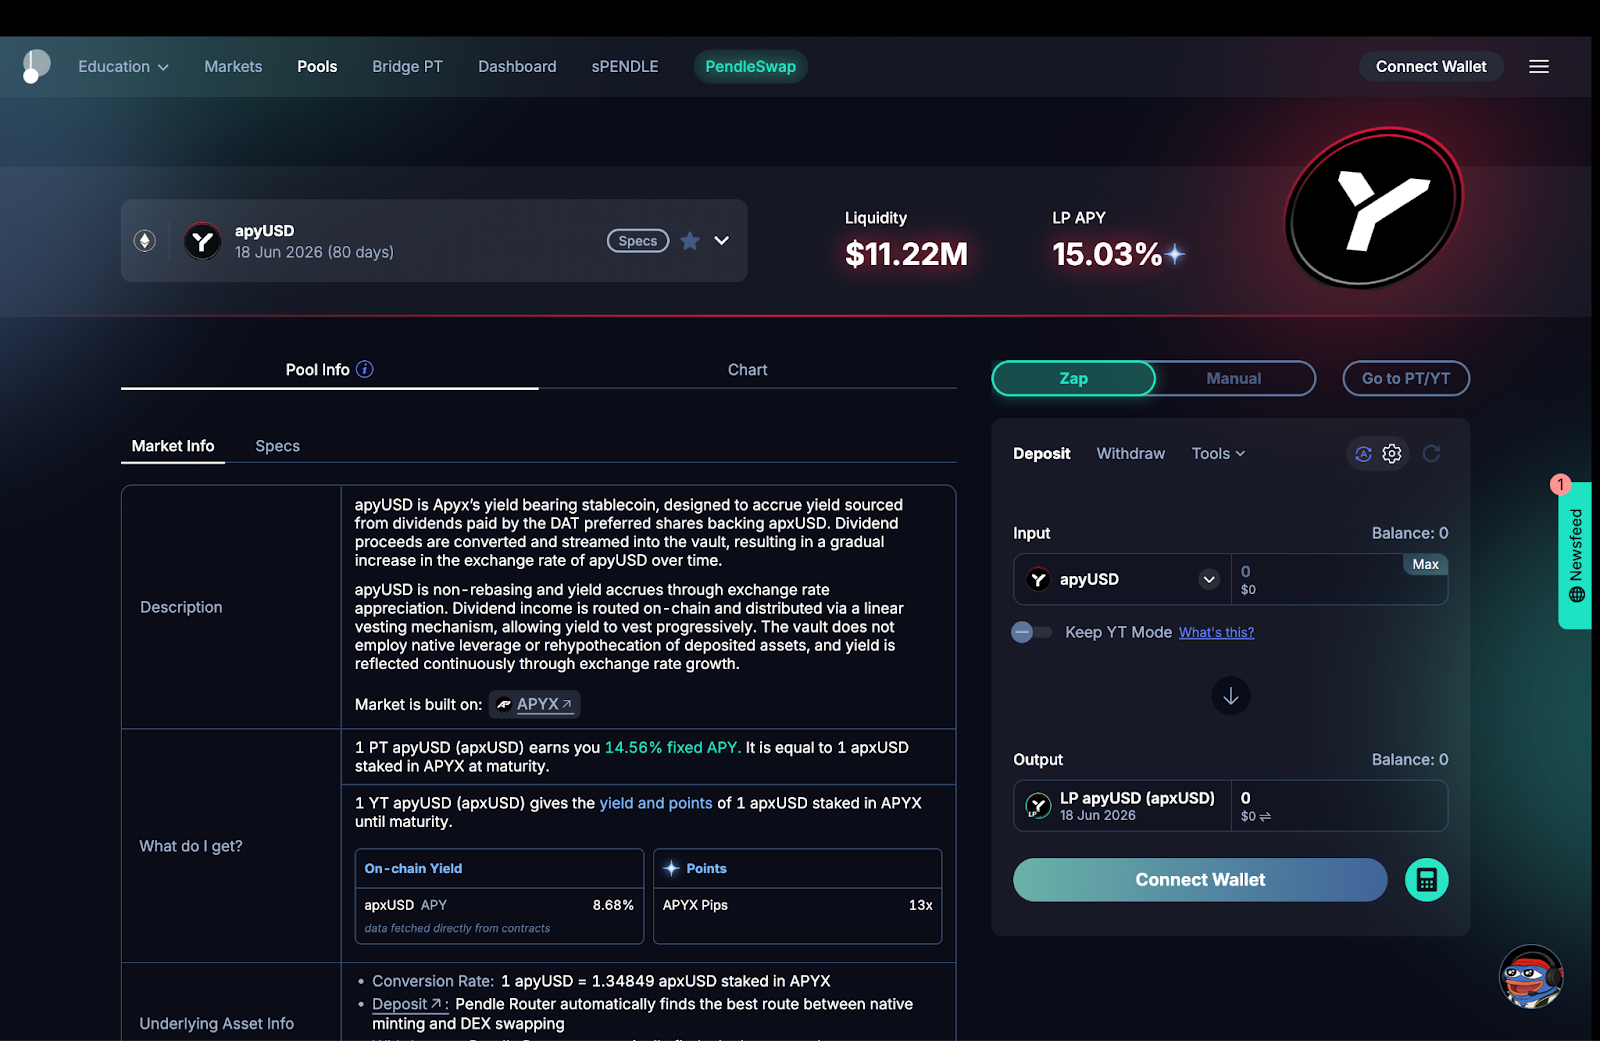Click the swap arrows icon beside output $0
This screenshot has width=1600, height=1041.
pyautogui.click(x=1265, y=817)
